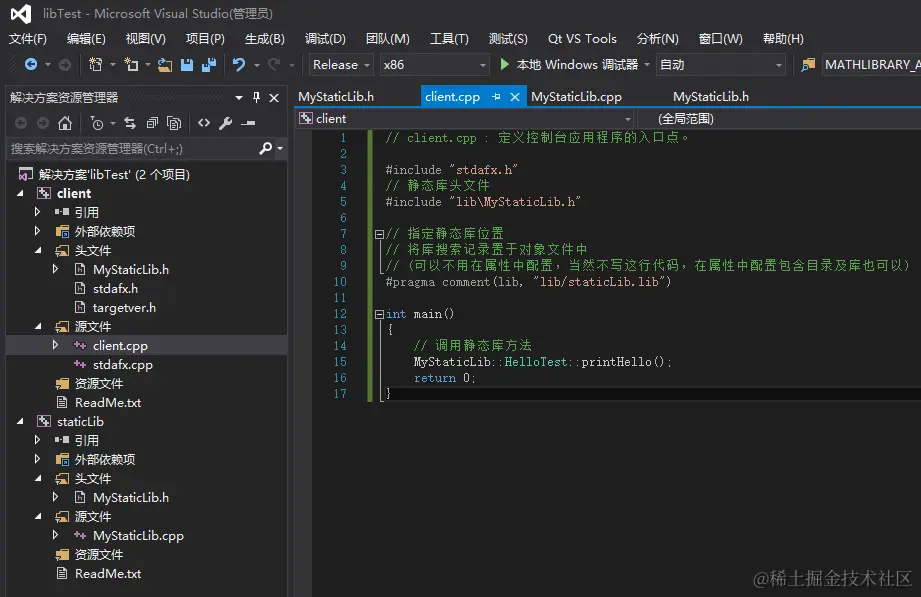The image size is (921, 597).
Task: Click the Save toolbar icon
Action: (x=187, y=64)
